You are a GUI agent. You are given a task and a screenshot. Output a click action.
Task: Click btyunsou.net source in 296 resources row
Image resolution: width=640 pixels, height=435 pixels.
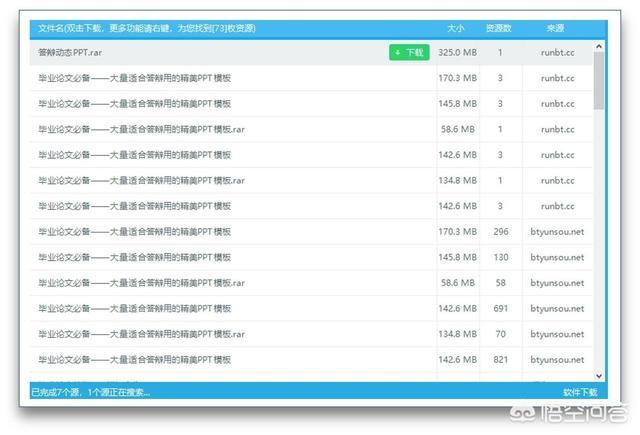[557, 232]
